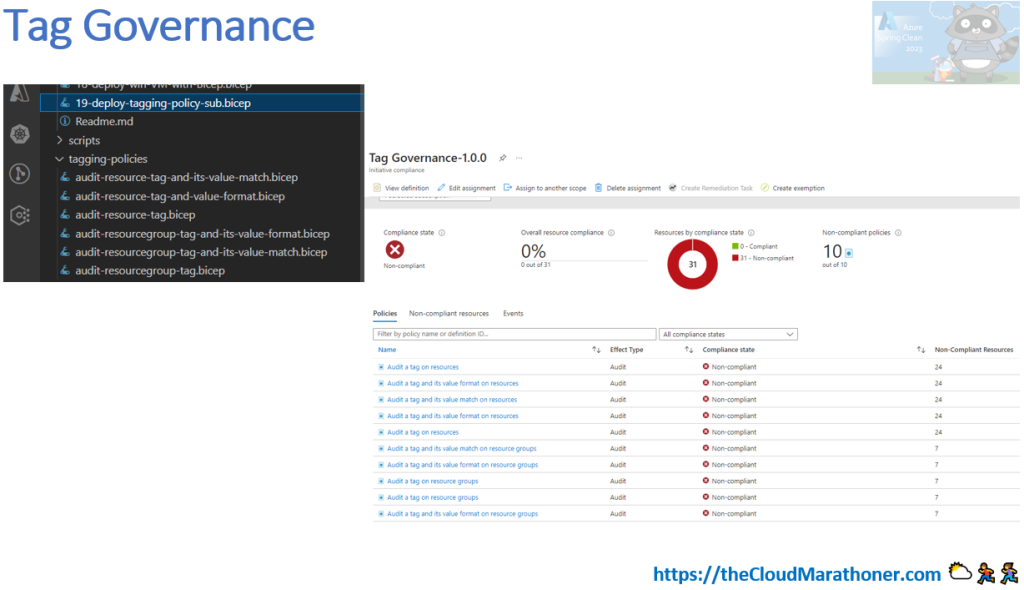Click the filter by policy name field
The image size is (1024, 590).
pyautogui.click(x=514, y=334)
